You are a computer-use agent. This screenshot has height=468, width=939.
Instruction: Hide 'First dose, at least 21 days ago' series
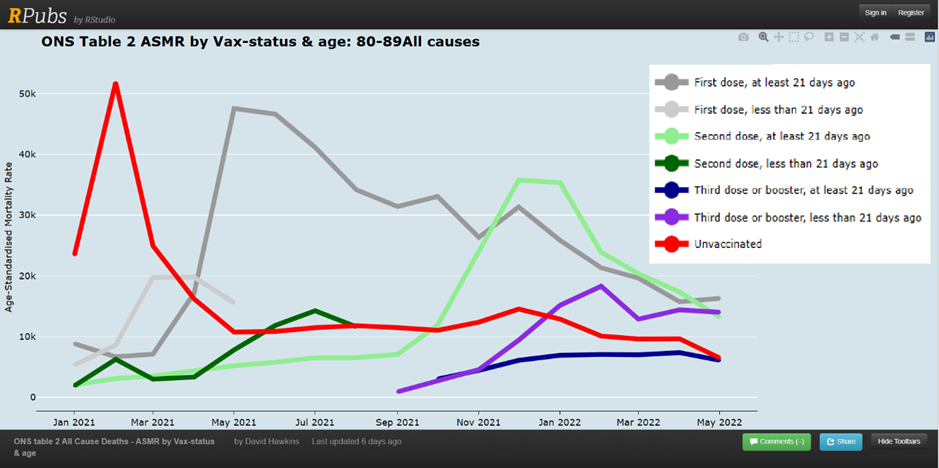point(774,83)
